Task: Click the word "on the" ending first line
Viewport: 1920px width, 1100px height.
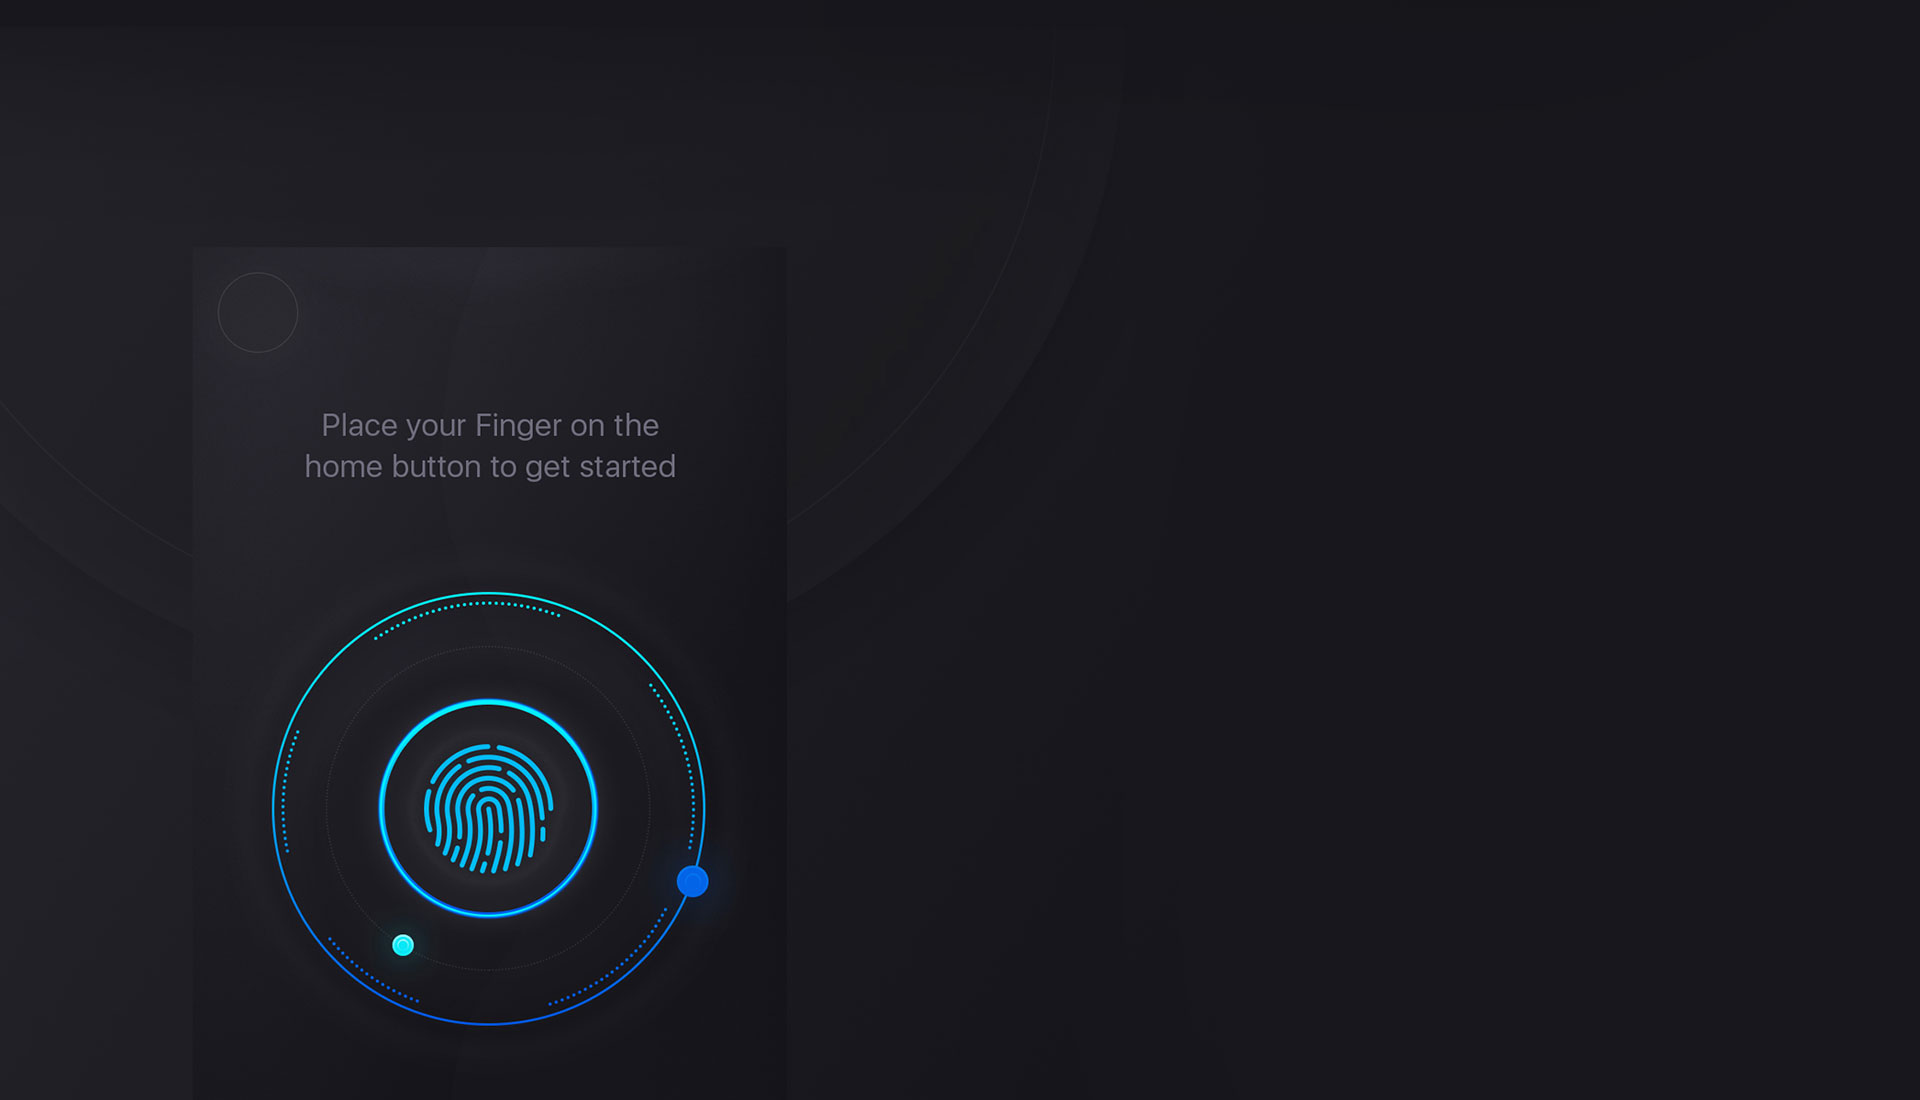Action: coord(614,426)
